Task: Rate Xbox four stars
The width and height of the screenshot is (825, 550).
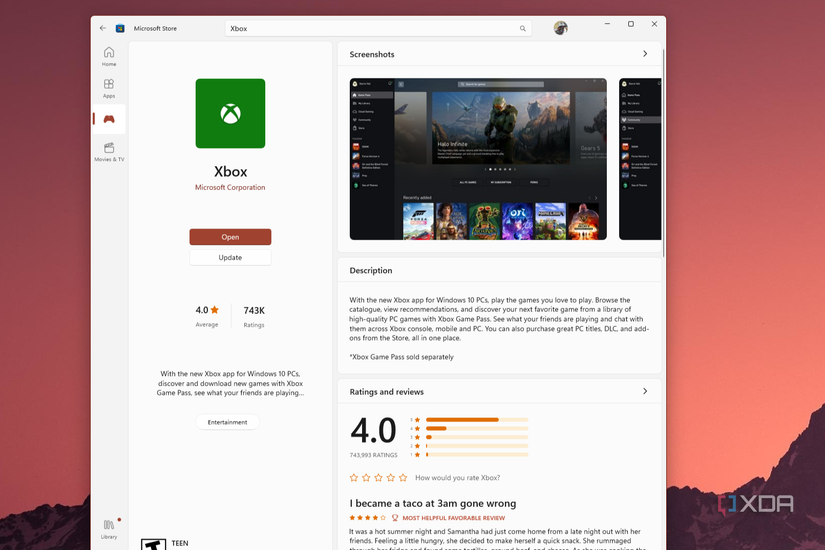Action: 390,478
